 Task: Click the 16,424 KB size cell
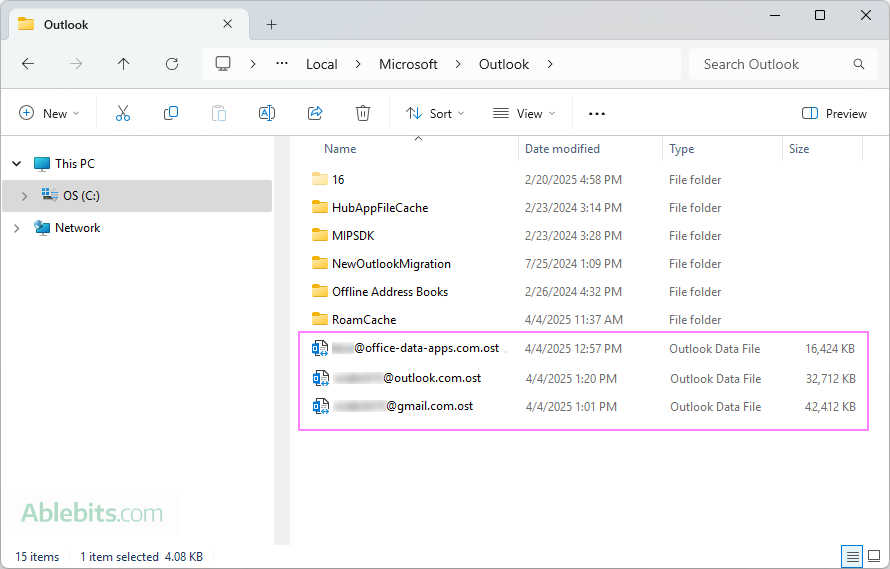829,349
